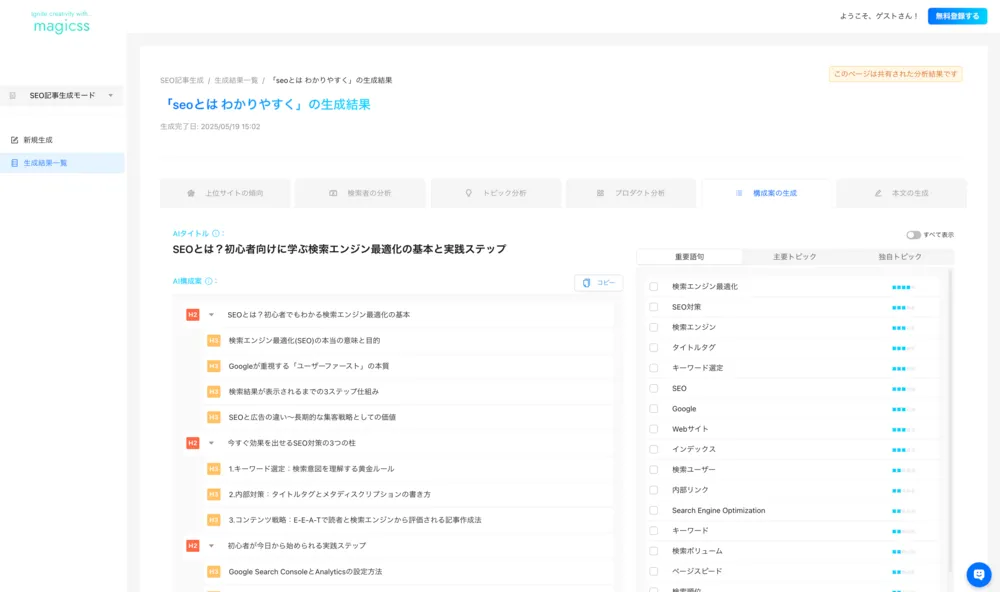Click the H2 badge for 初心者が今日から始められる row
The width and height of the screenshot is (1000, 592).
[x=193, y=545]
